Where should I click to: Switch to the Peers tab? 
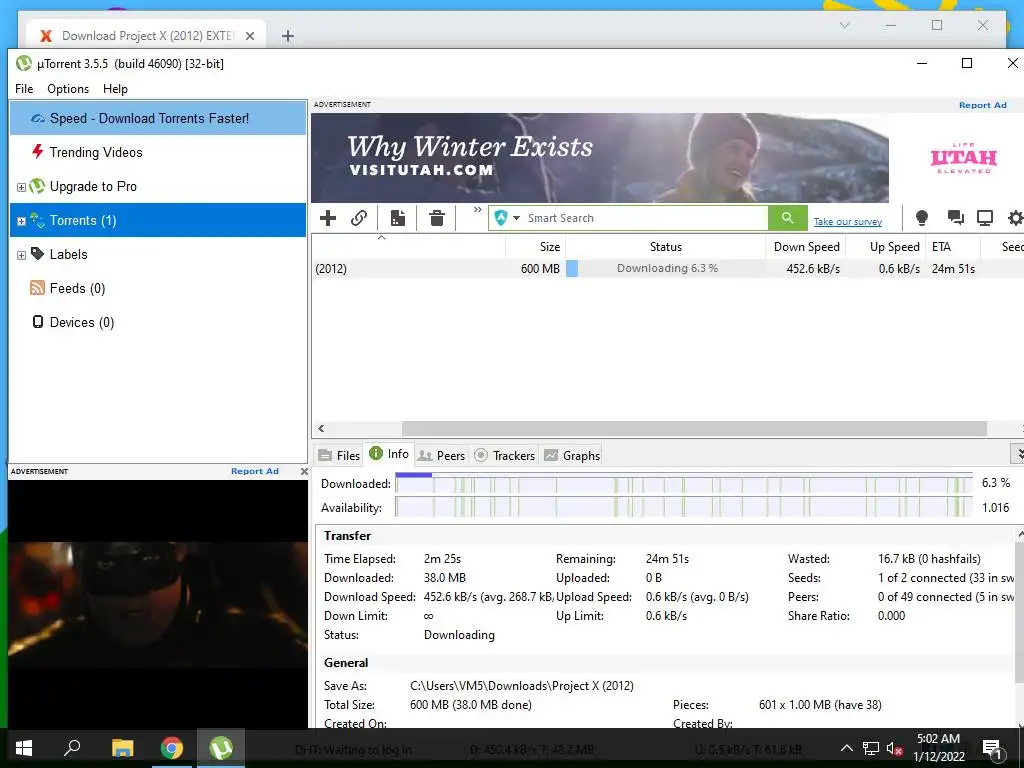click(x=441, y=455)
